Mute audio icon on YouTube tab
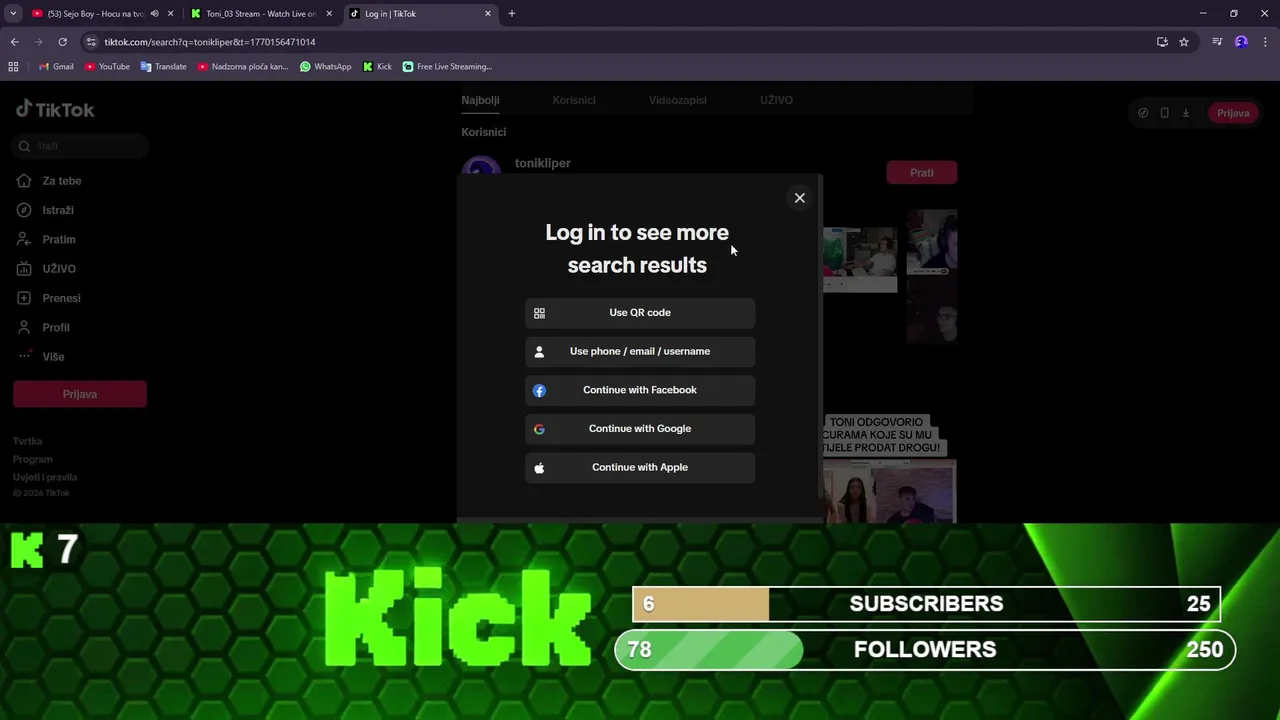 coord(154,14)
